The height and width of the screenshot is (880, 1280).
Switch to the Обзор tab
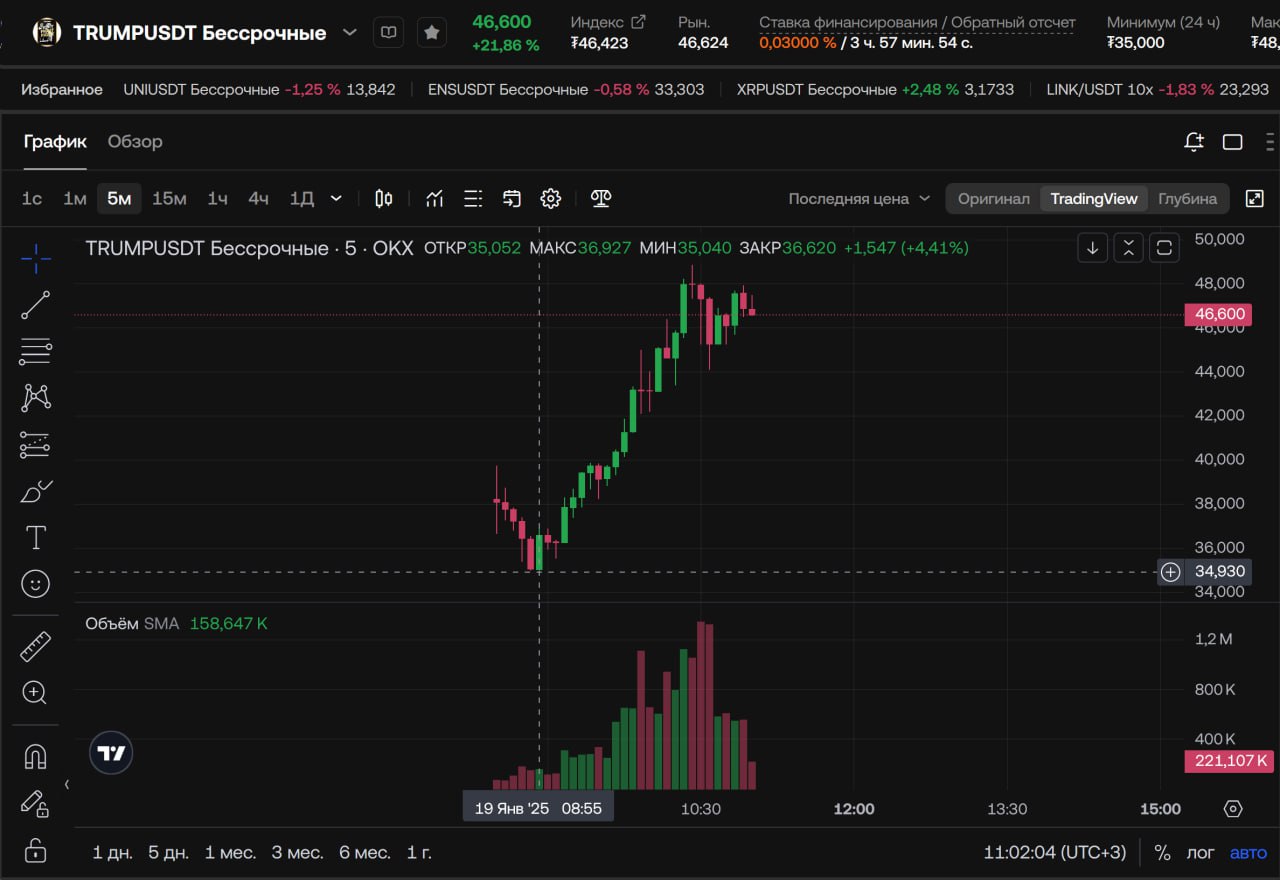tap(135, 142)
